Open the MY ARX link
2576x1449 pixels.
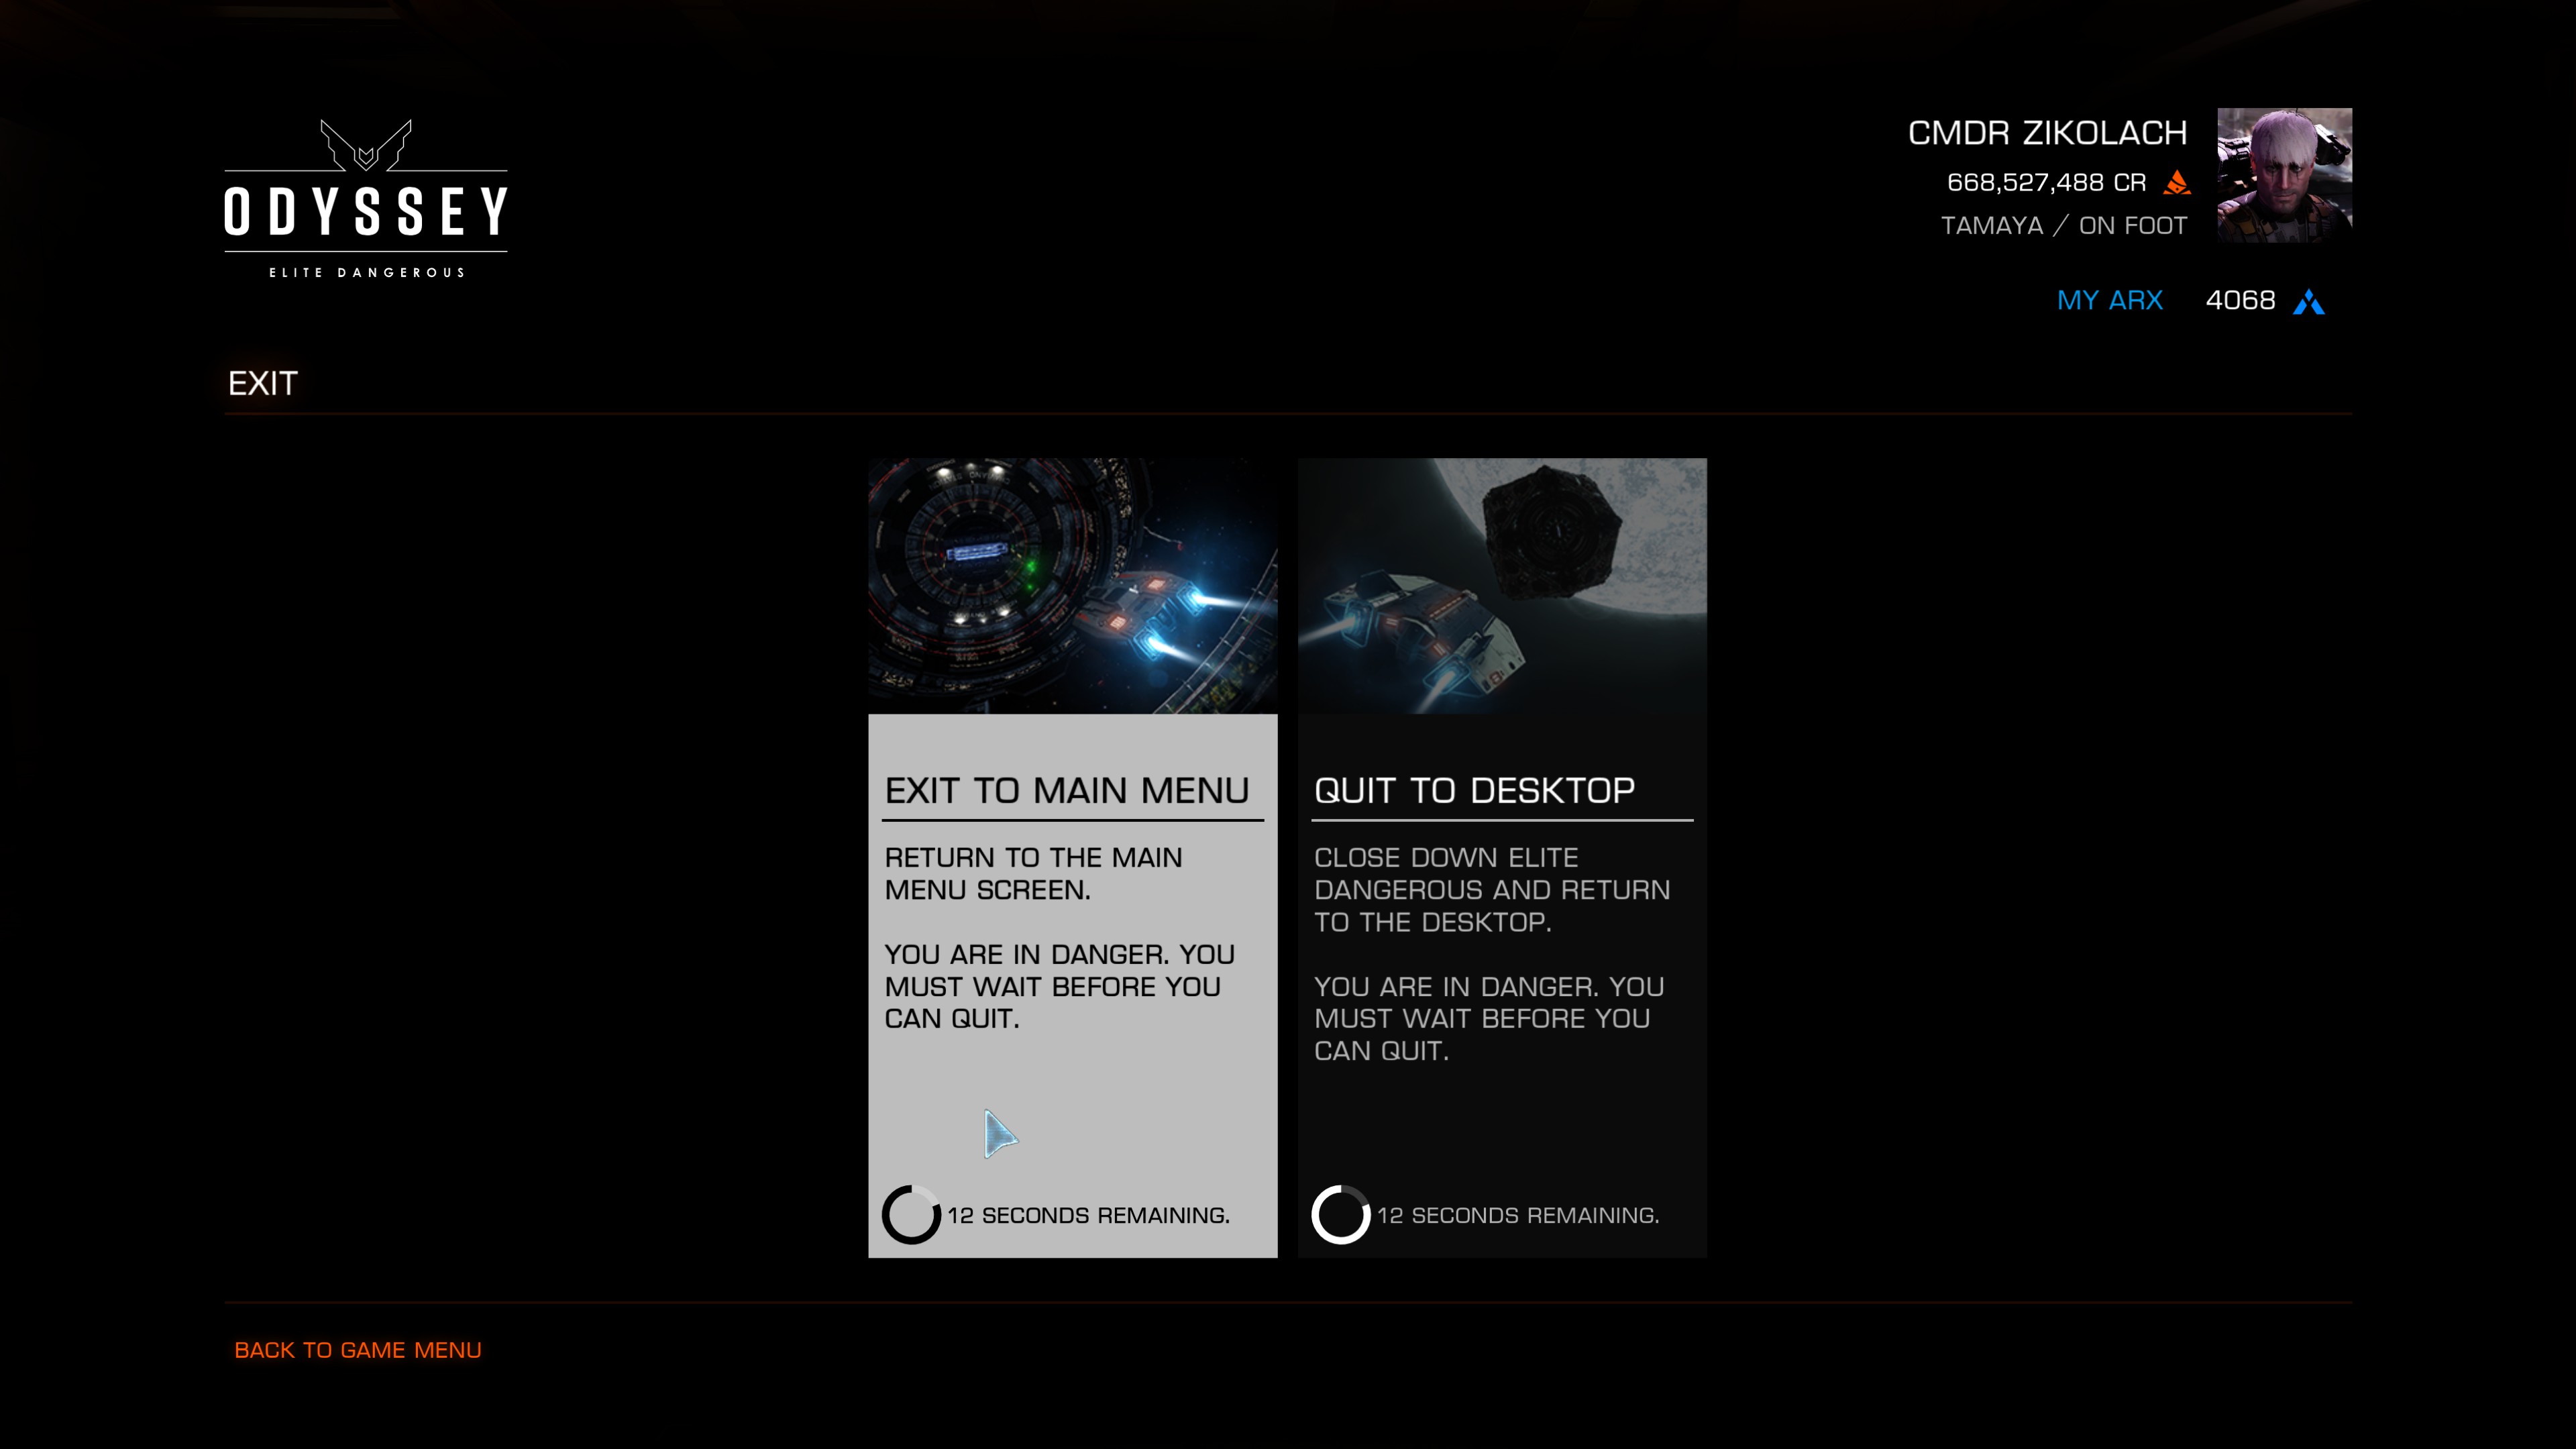2110,300
